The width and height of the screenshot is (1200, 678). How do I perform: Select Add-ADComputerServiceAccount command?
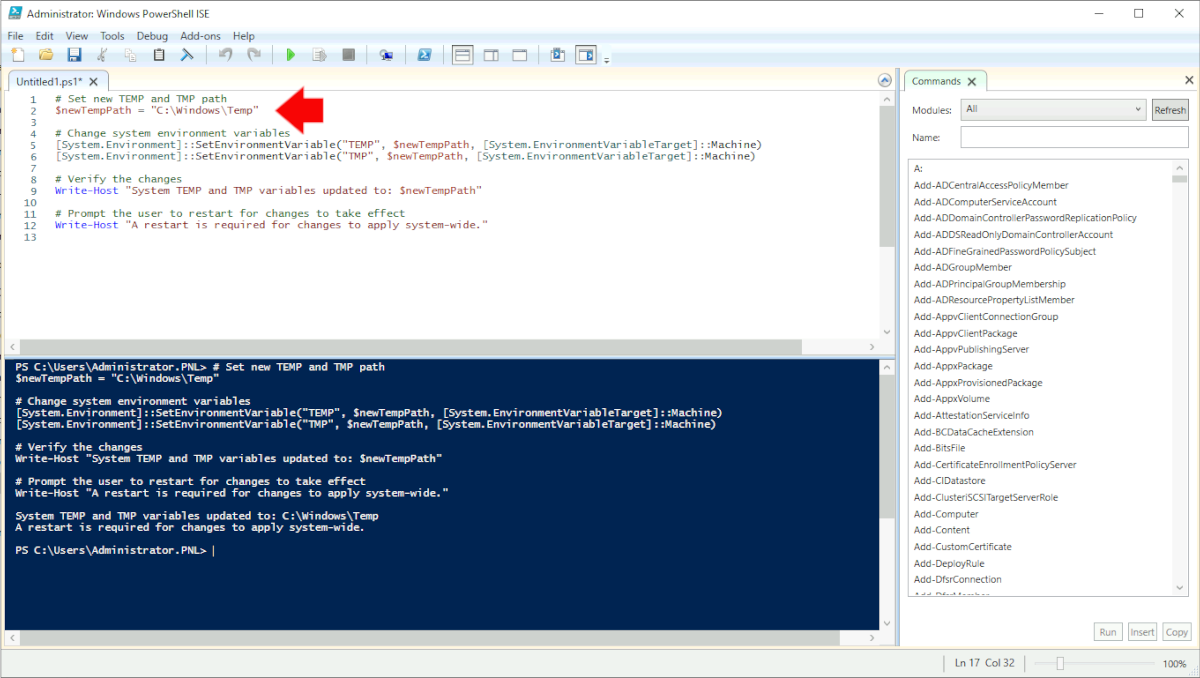click(985, 202)
